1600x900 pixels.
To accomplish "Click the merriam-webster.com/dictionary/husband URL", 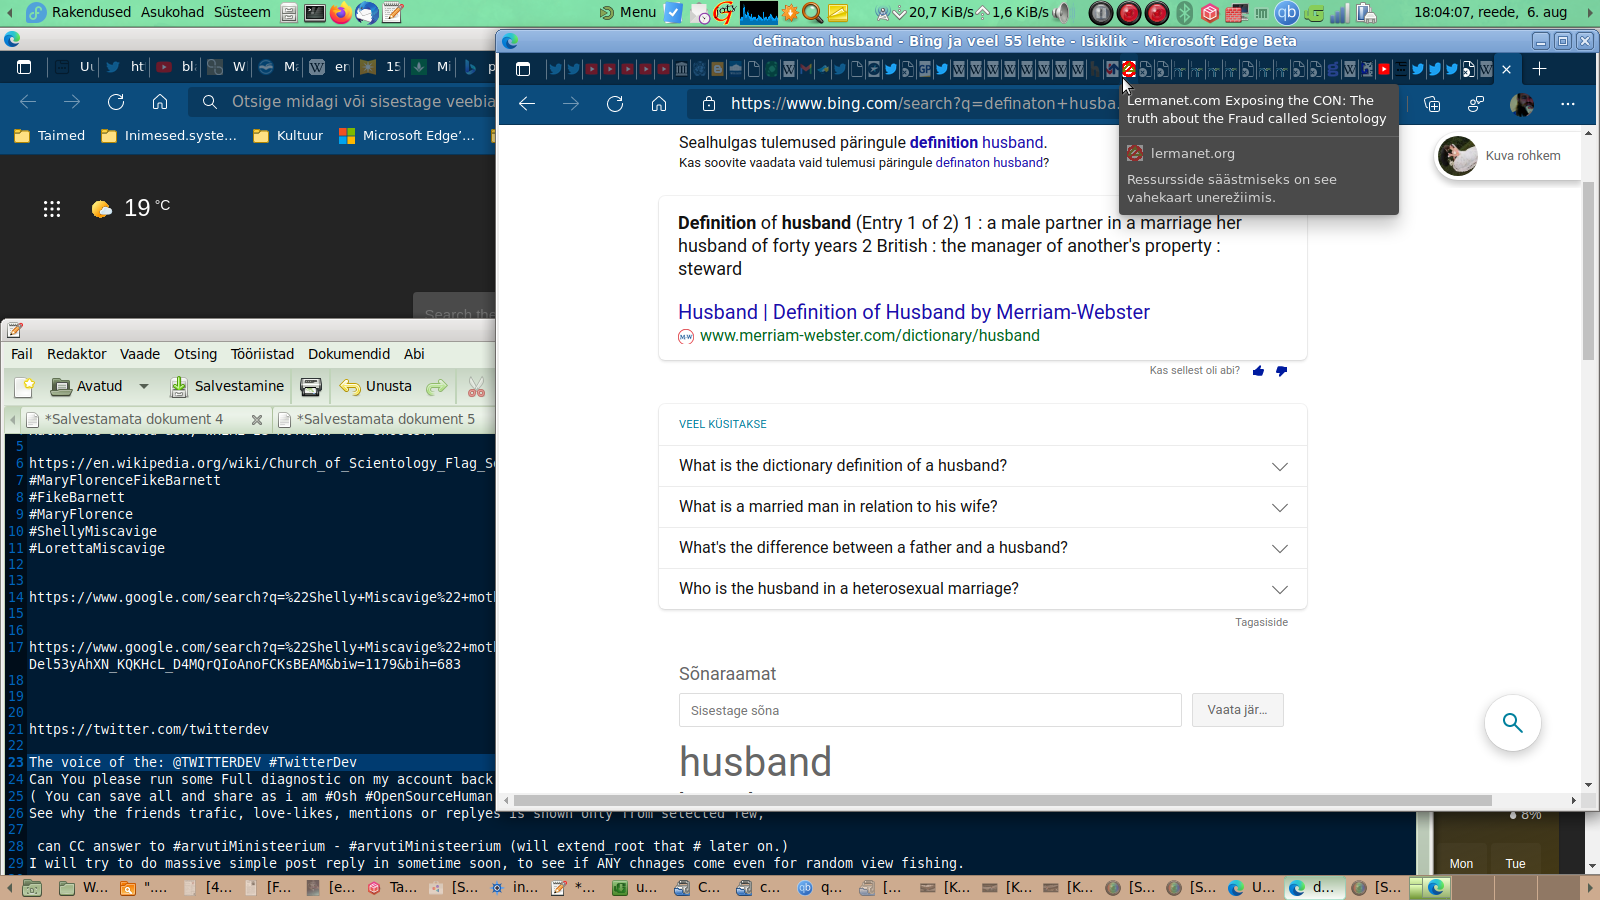I will [x=869, y=336].
